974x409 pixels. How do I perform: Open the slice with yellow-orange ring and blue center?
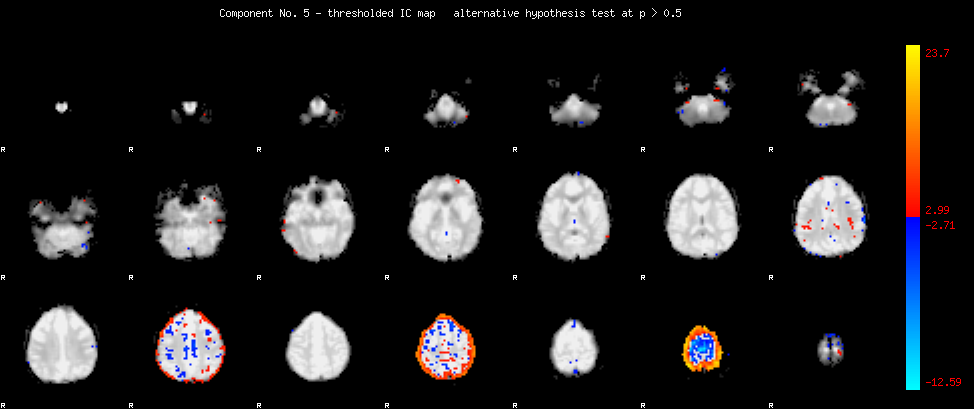pyautogui.click(x=703, y=348)
